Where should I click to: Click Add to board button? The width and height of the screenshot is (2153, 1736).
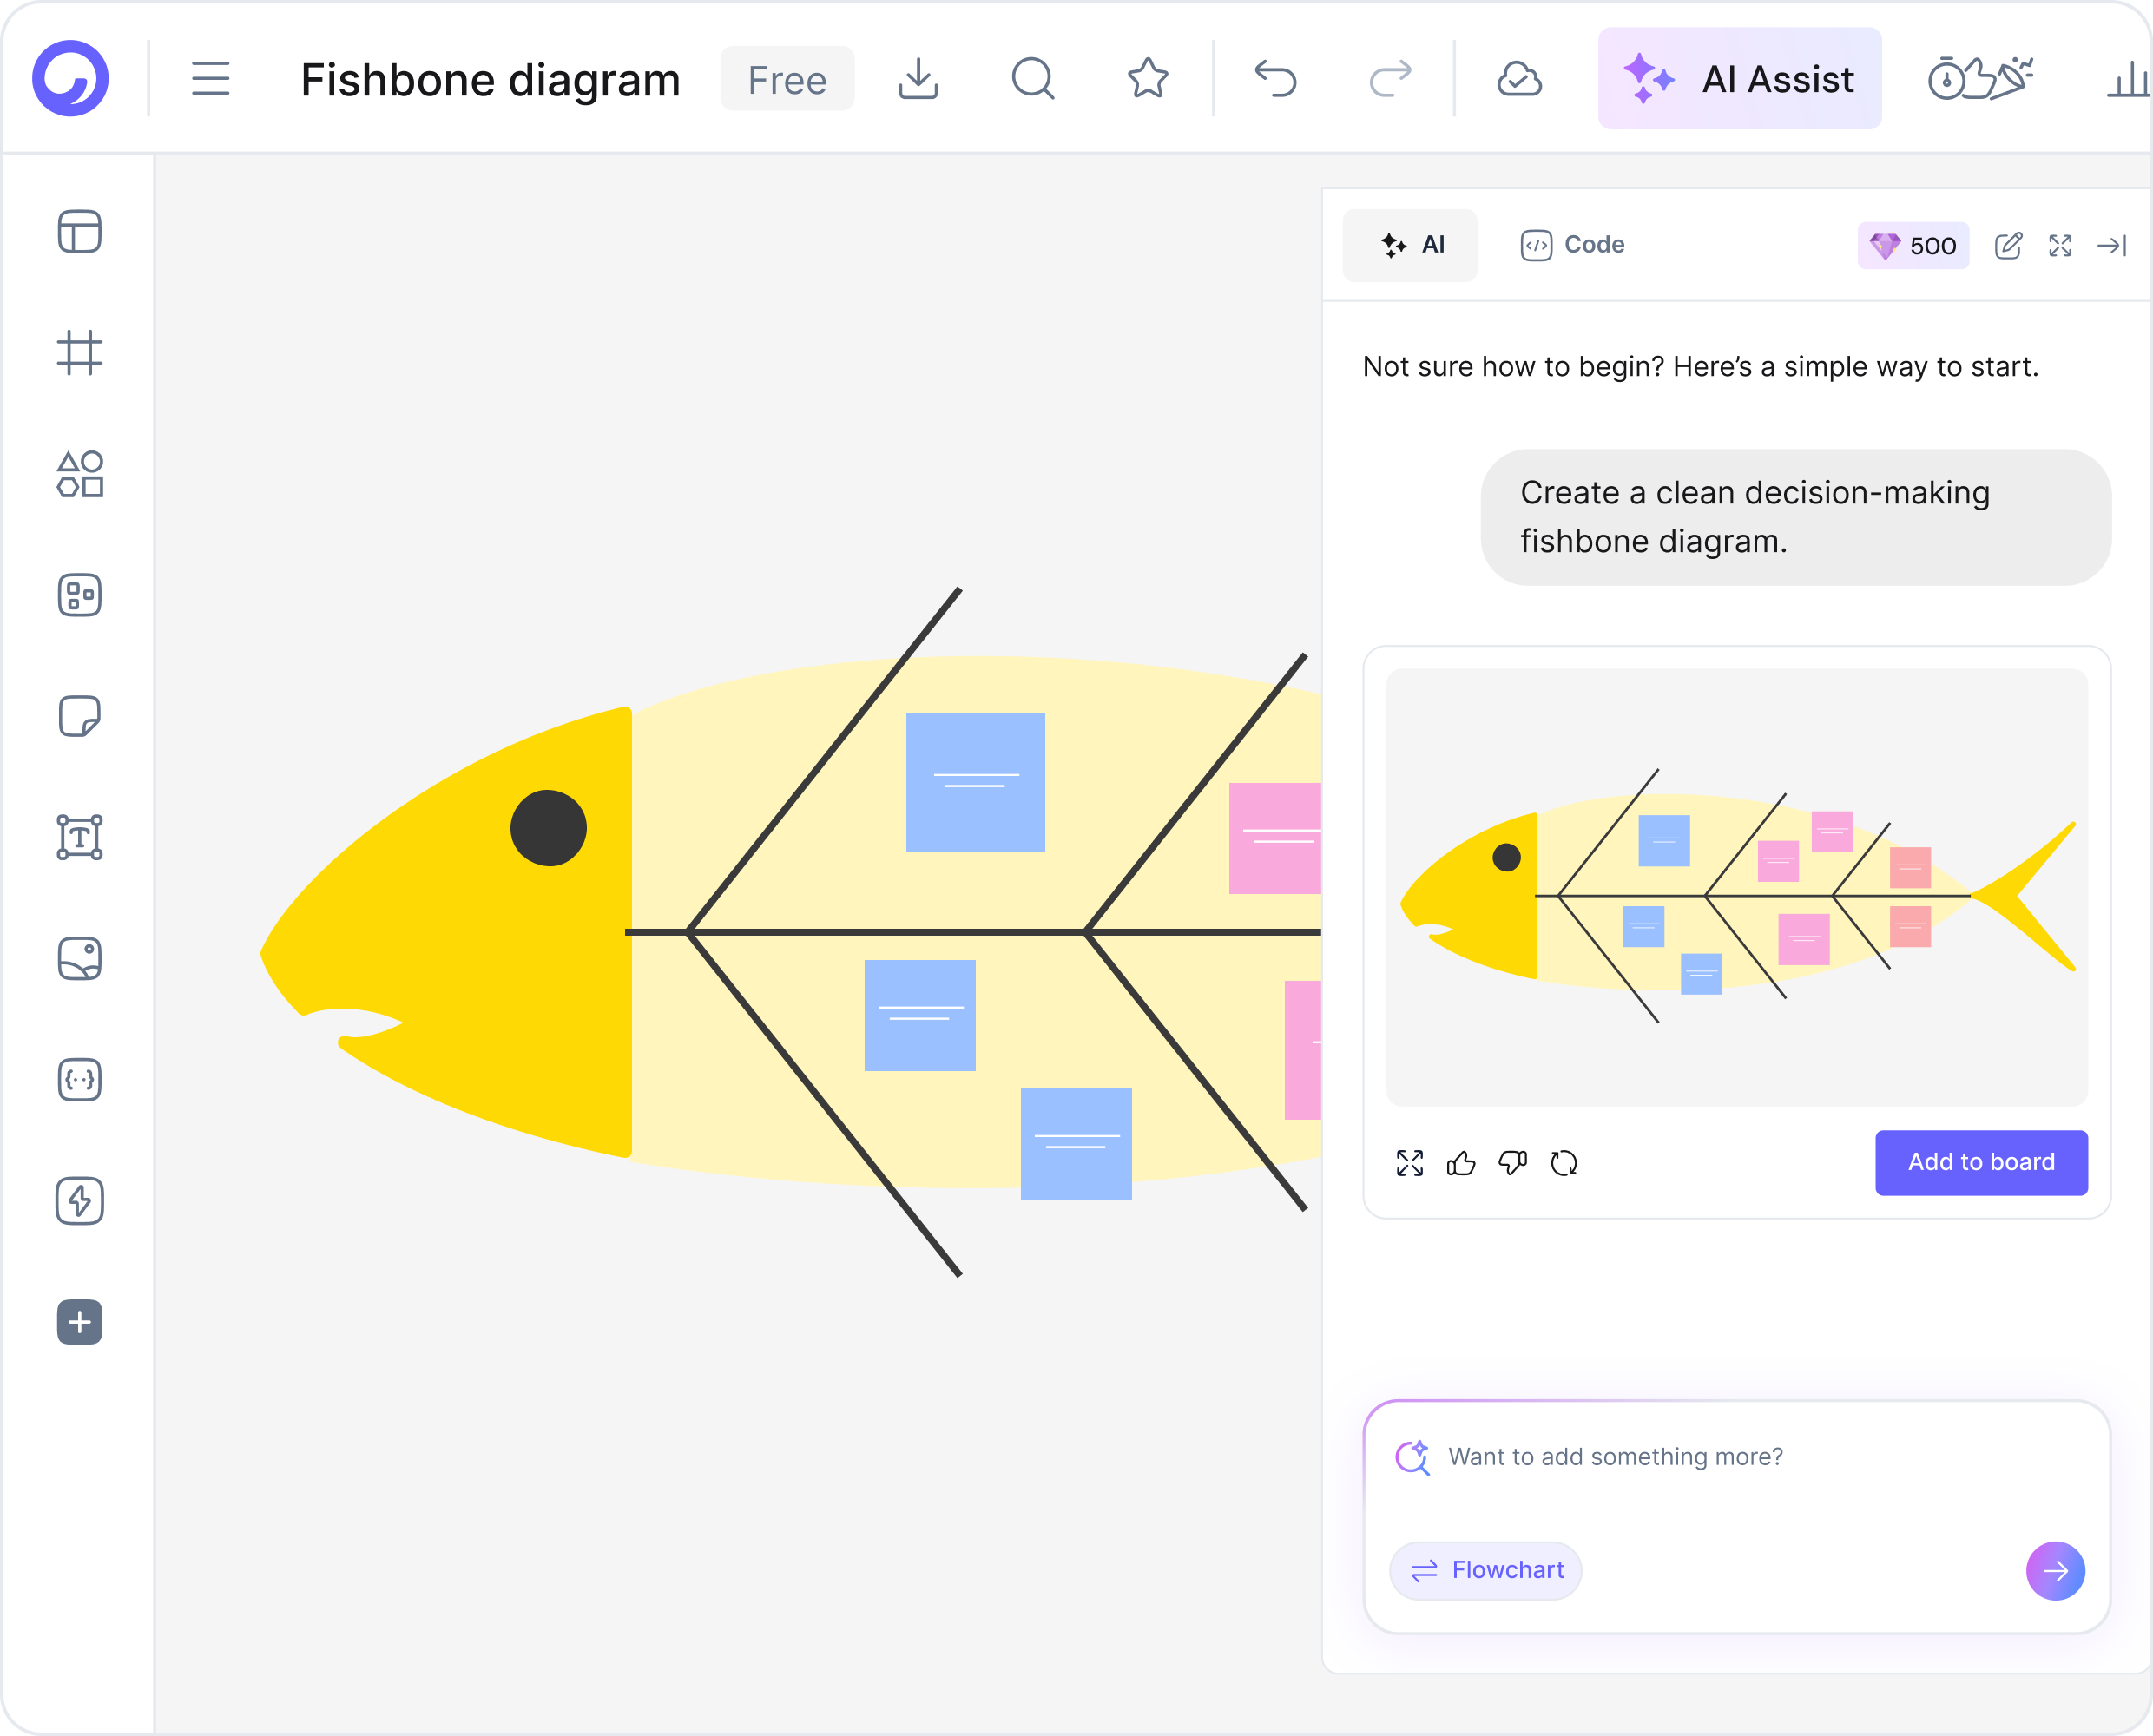tap(1981, 1162)
